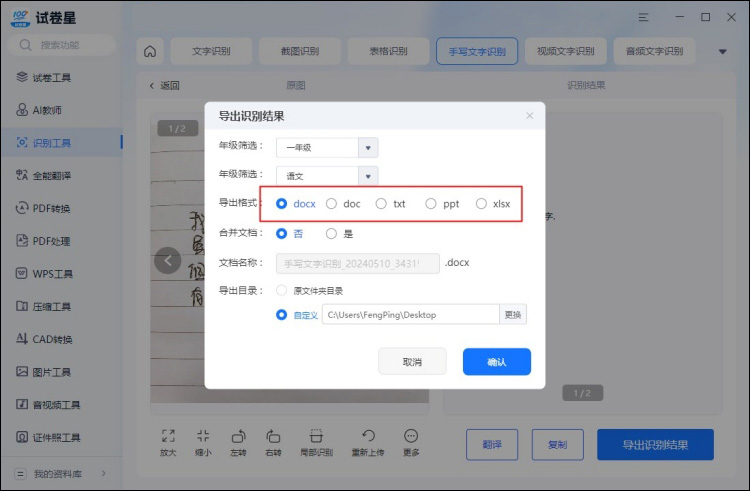Open PDF转换 in the sidebar
Viewport: 750px width, 491px height.
pos(51,208)
